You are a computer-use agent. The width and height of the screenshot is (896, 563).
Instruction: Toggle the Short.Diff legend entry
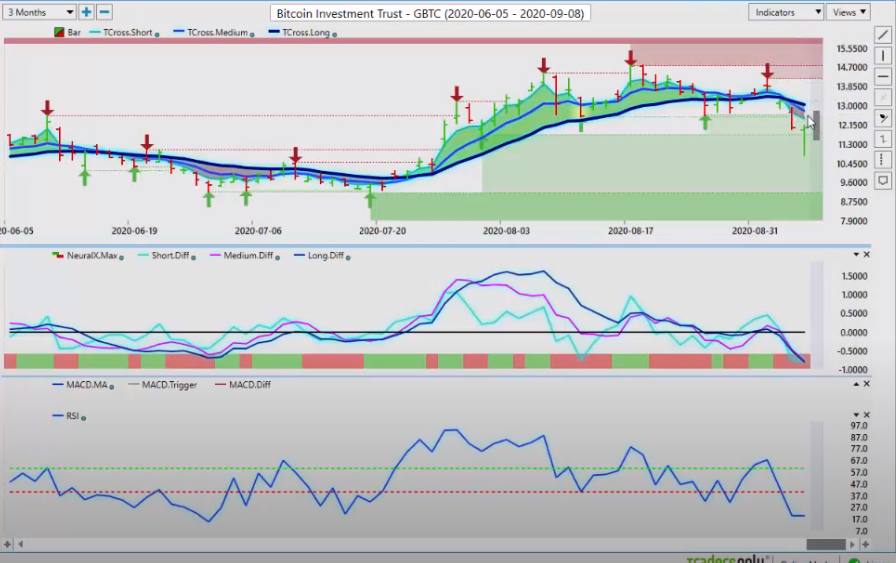pyautogui.click(x=163, y=255)
